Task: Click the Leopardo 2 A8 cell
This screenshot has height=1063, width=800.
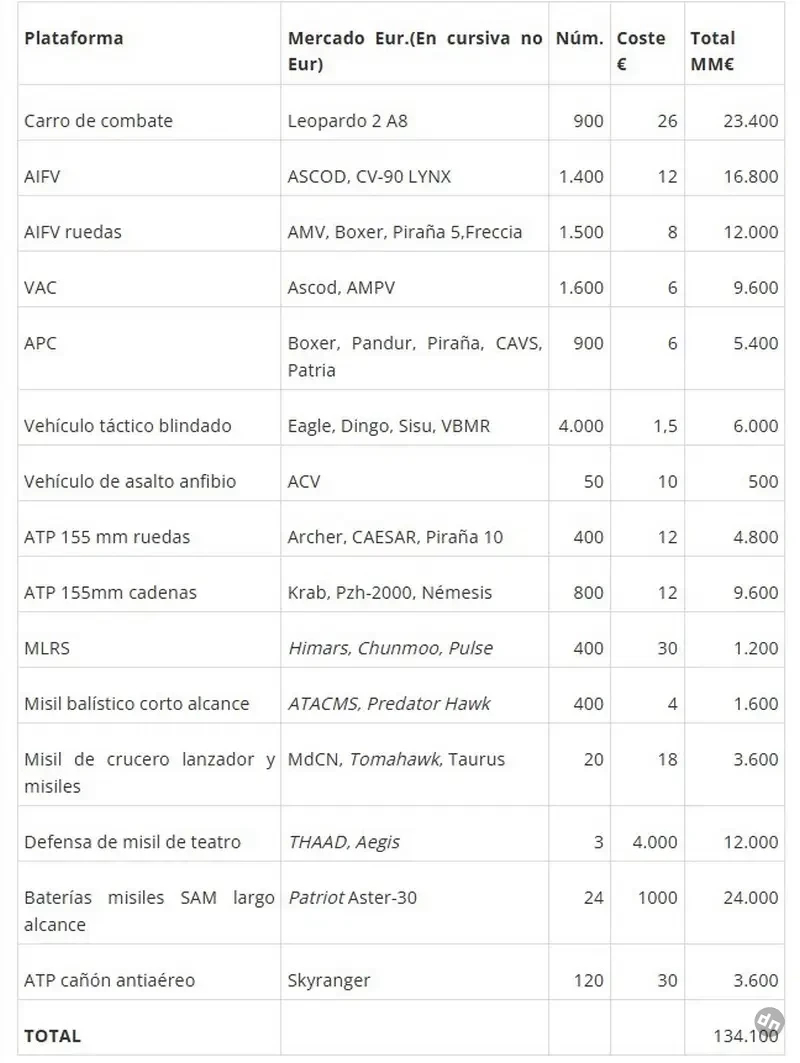Action: click(347, 121)
